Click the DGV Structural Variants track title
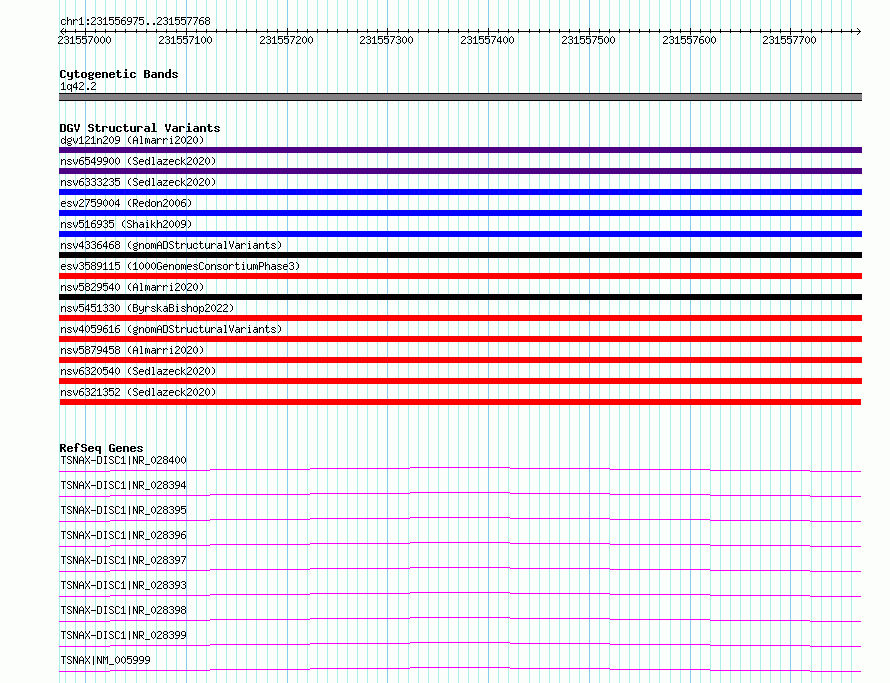Screen dimensions: 890x683 click(140, 128)
